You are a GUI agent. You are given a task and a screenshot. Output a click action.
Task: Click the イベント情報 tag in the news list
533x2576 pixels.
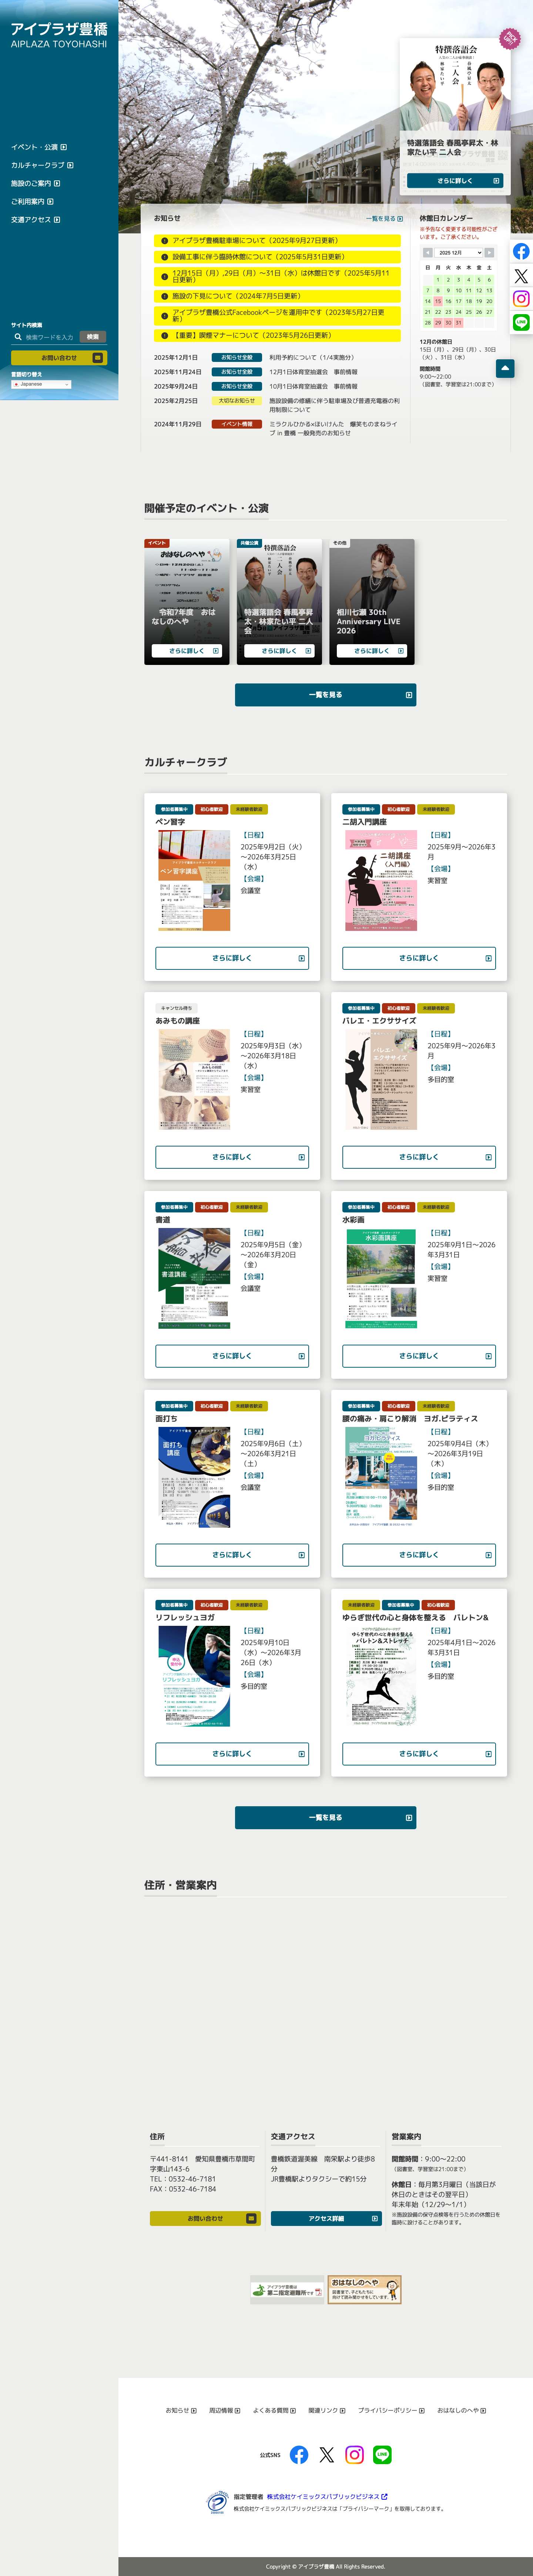tap(237, 424)
